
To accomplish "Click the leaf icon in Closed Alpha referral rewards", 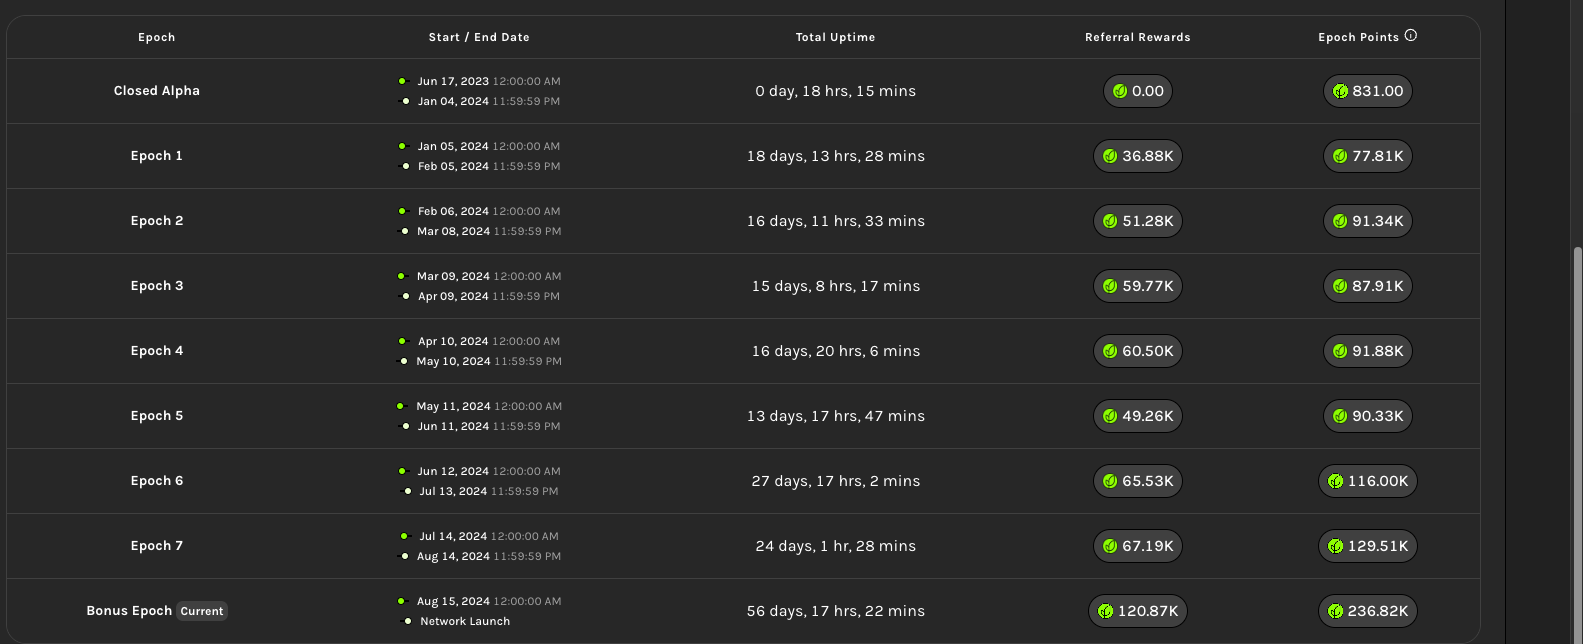I will pyautogui.click(x=1120, y=91).
